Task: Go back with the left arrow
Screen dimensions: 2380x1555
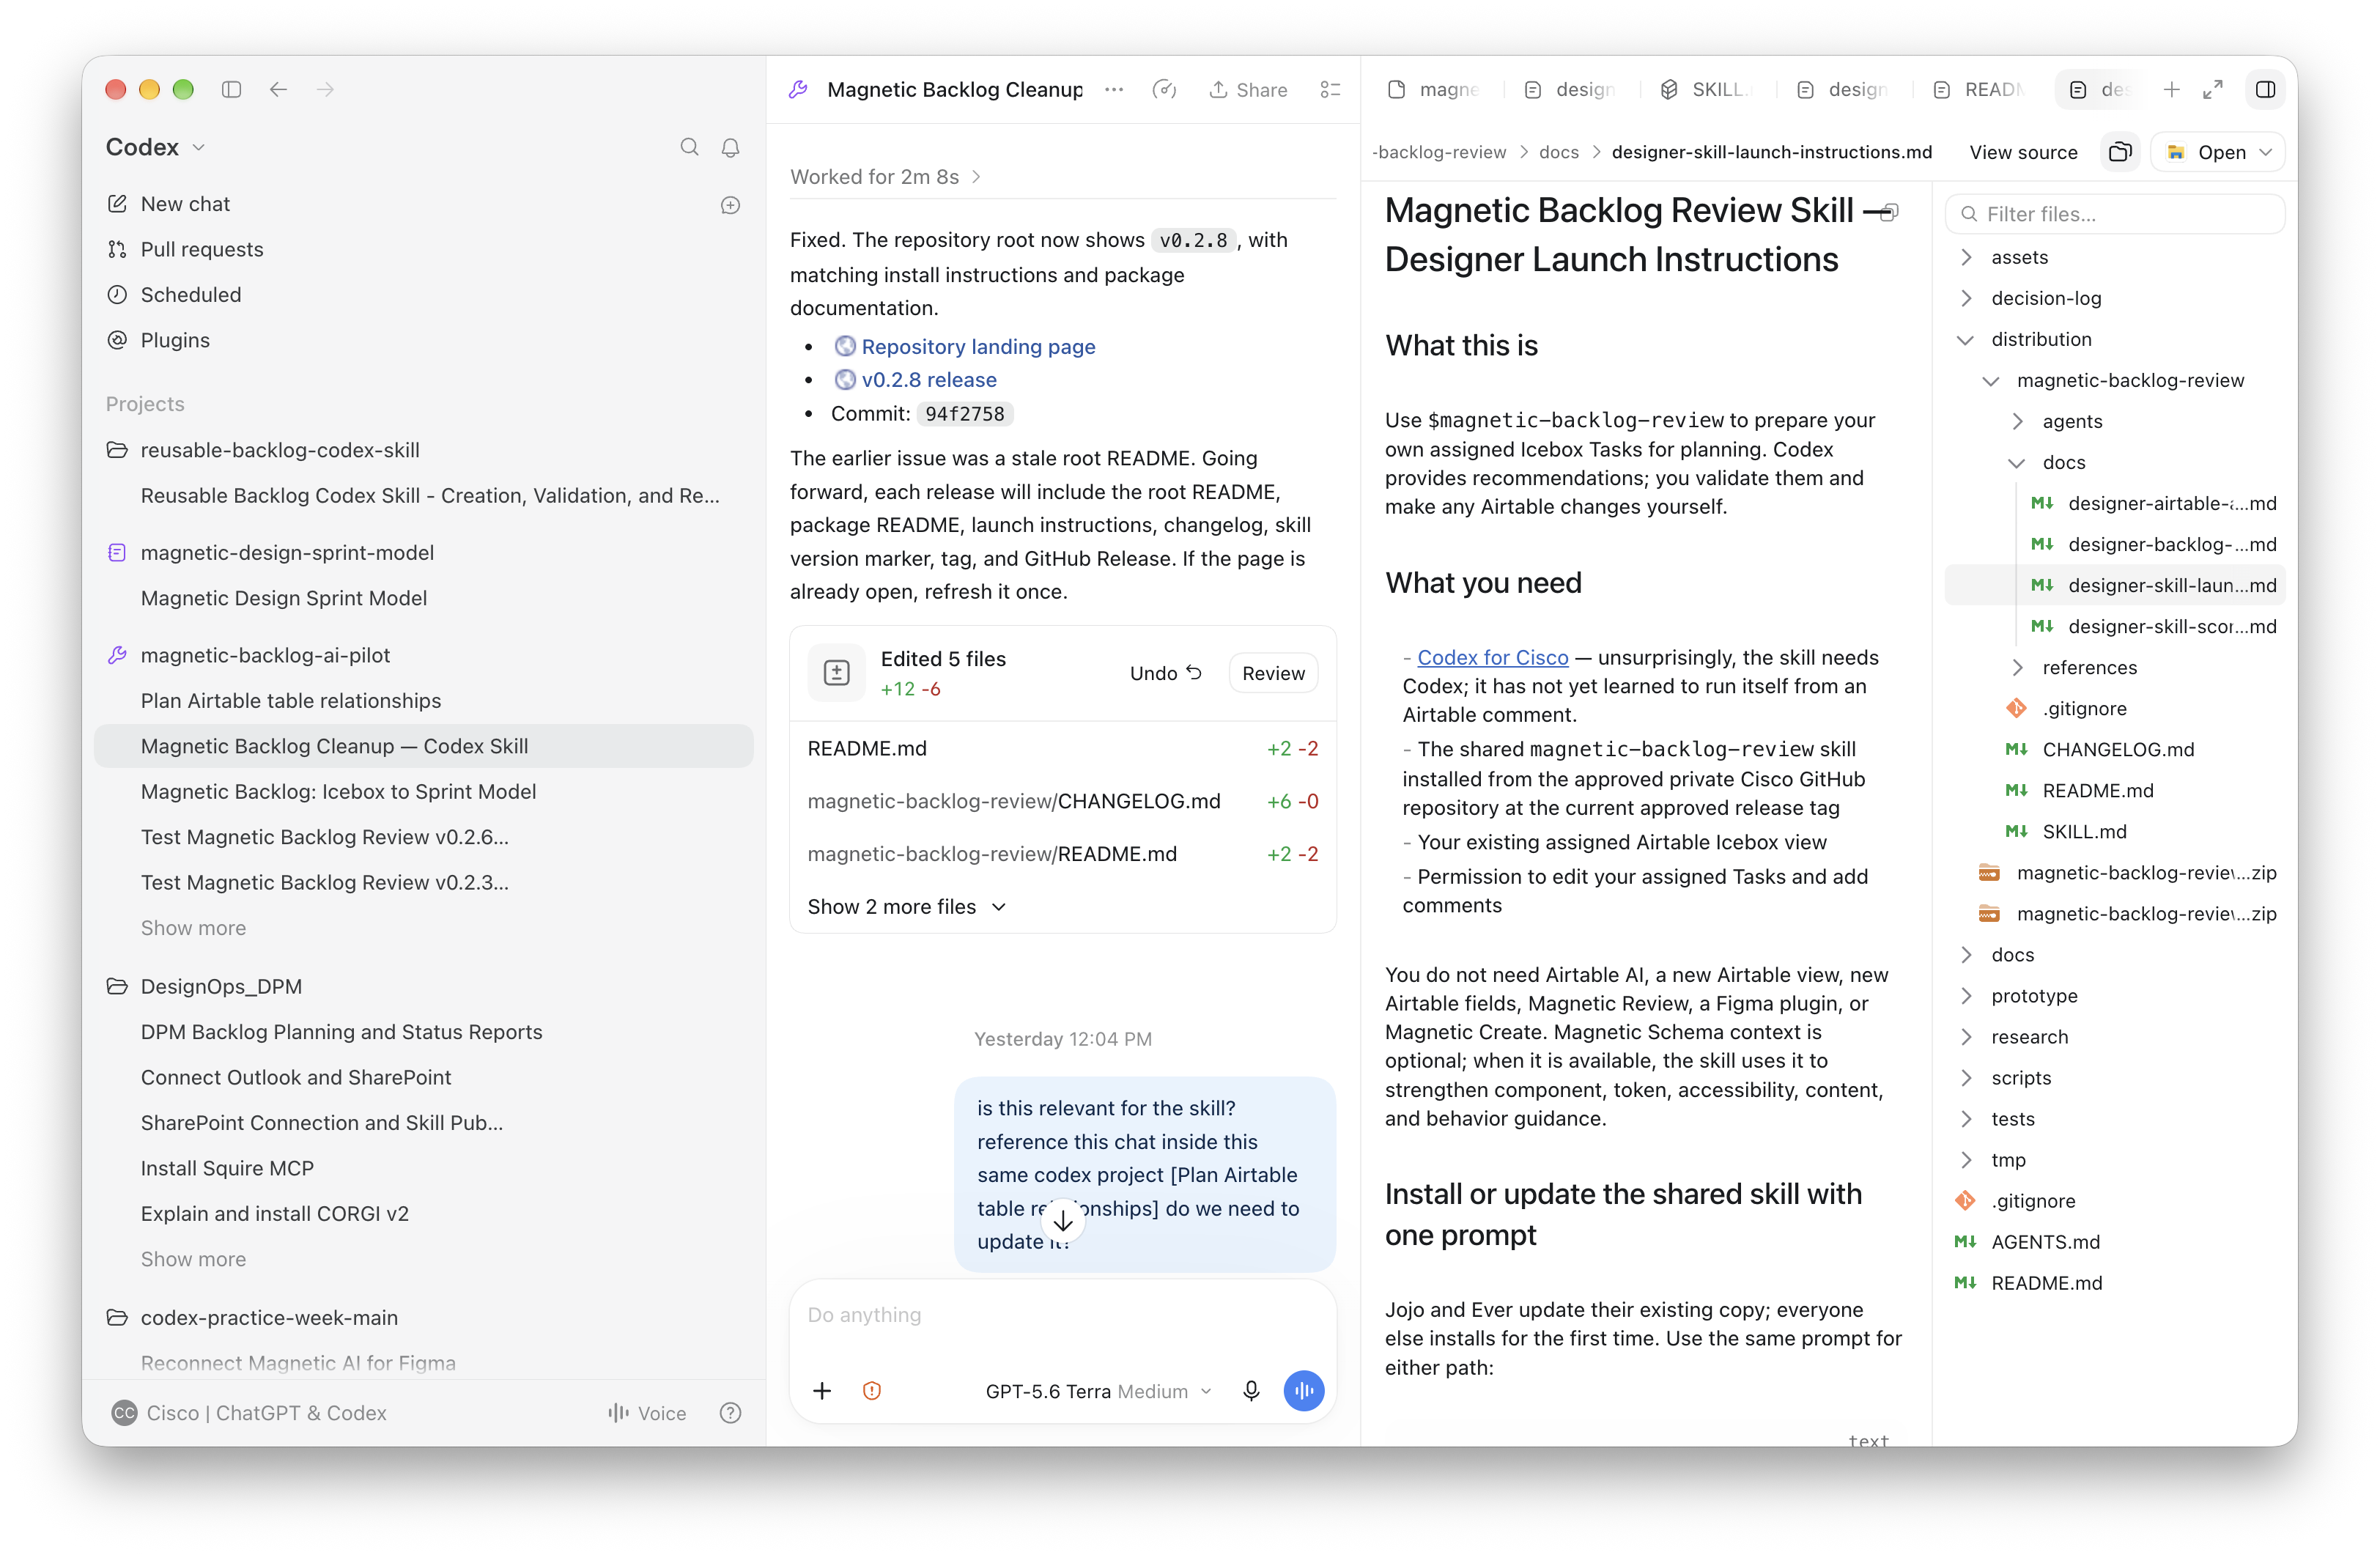Action: 278,90
